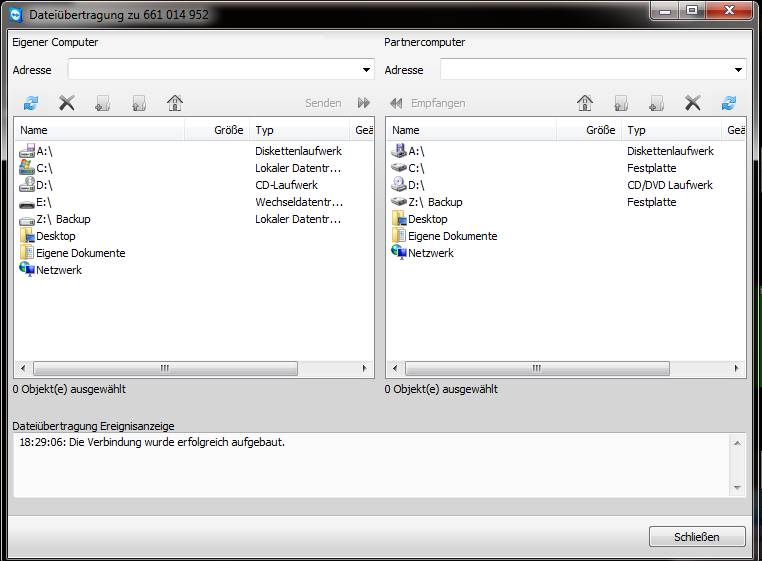Viewport: 762px width, 561px height.
Task: Click the partner pane delete X icon
Action: click(693, 103)
